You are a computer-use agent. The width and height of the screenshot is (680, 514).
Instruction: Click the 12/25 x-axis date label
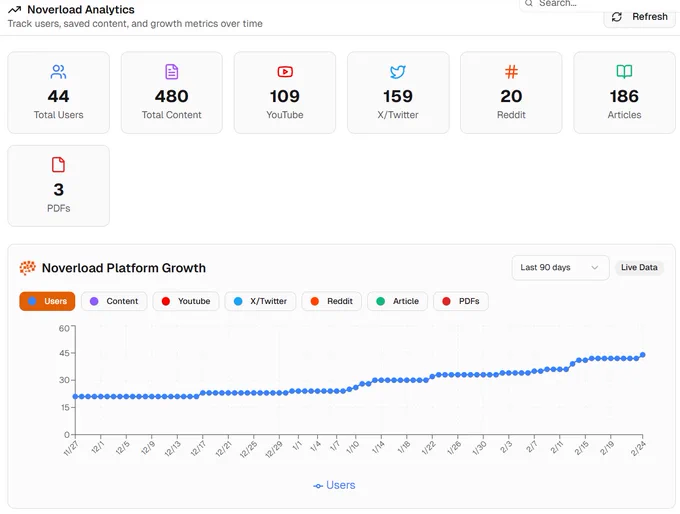(x=248, y=449)
